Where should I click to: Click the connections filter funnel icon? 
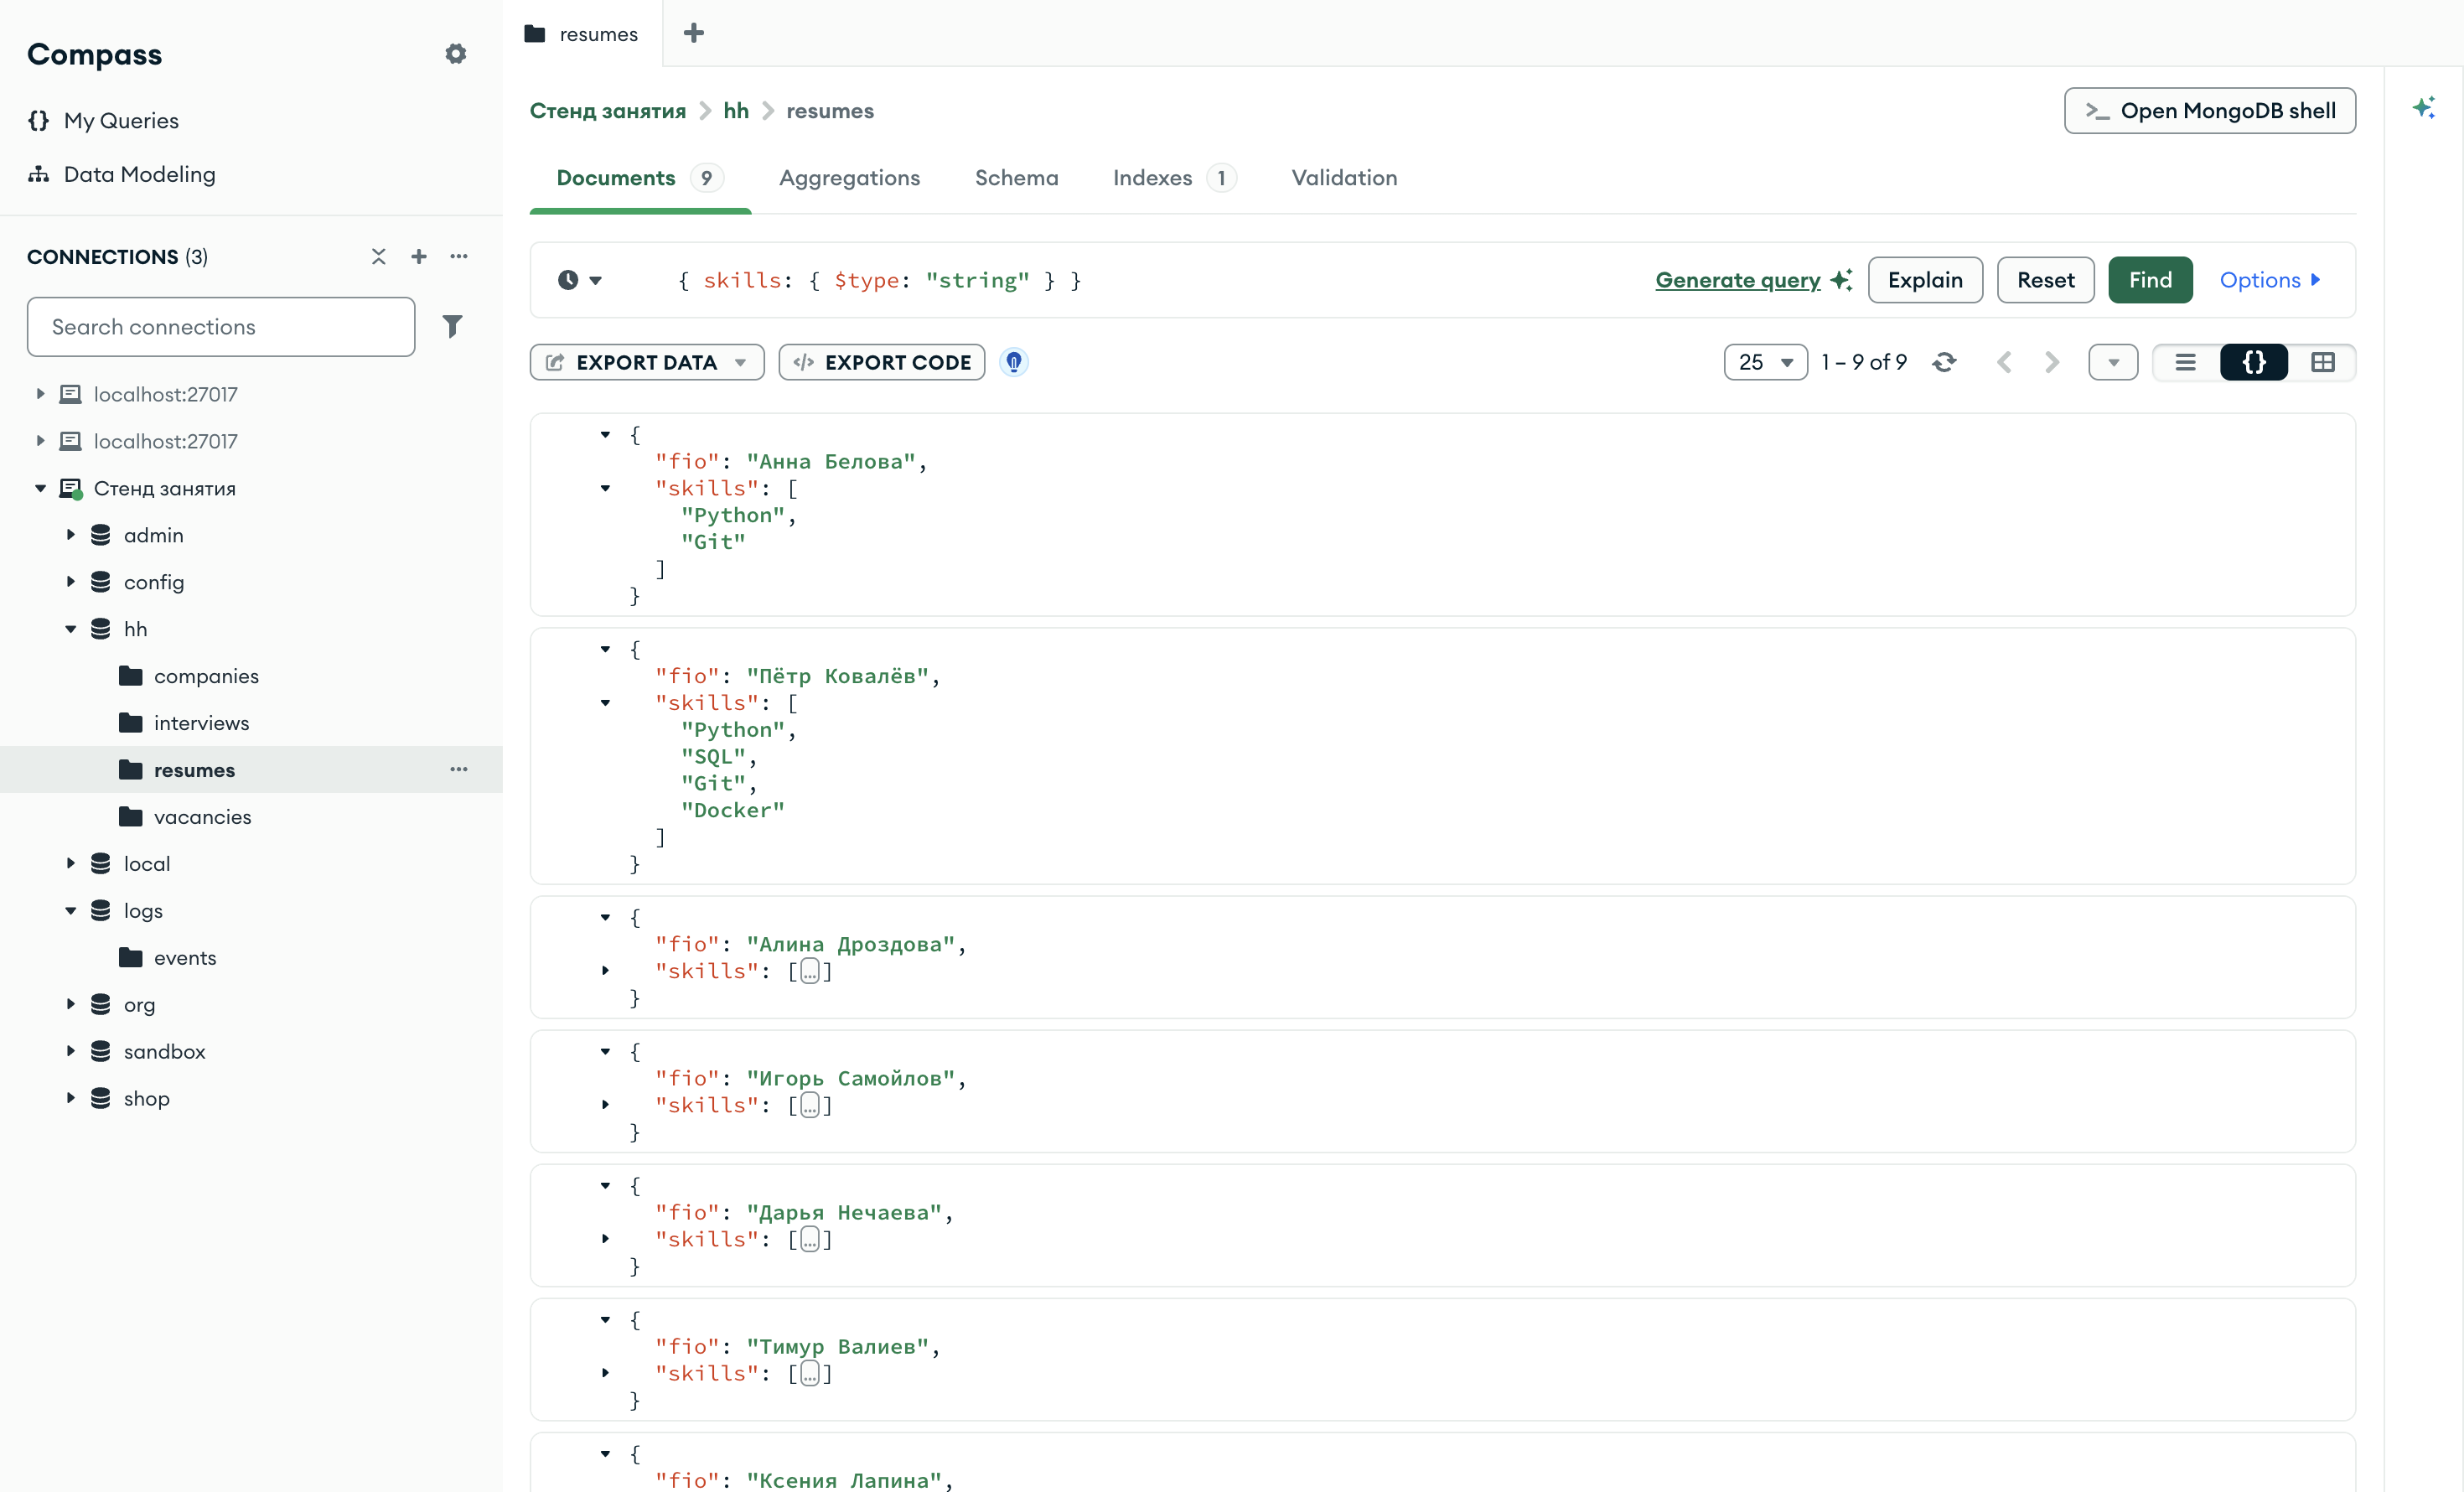tap(452, 326)
